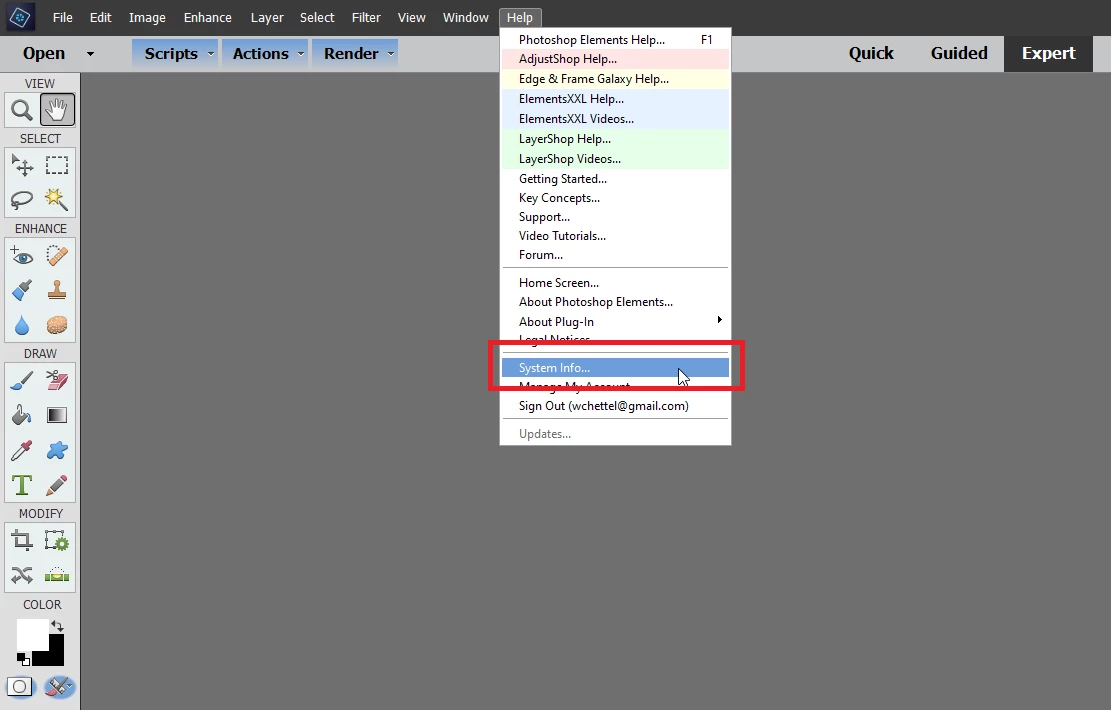Choose Photoshop Elements Help entry
Screen dimensions: 1111x710
click(616, 40)
